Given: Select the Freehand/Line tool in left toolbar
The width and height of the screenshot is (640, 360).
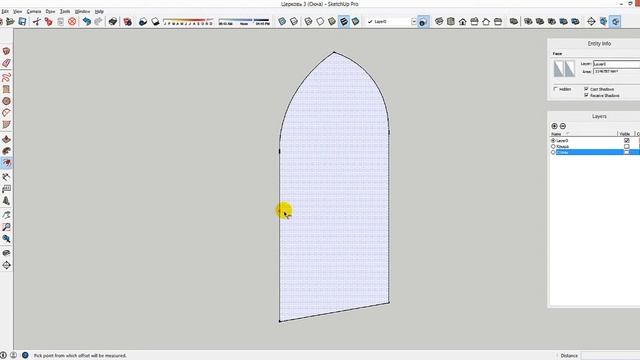Looking at the screenshot, I should [x=6, y=77].
